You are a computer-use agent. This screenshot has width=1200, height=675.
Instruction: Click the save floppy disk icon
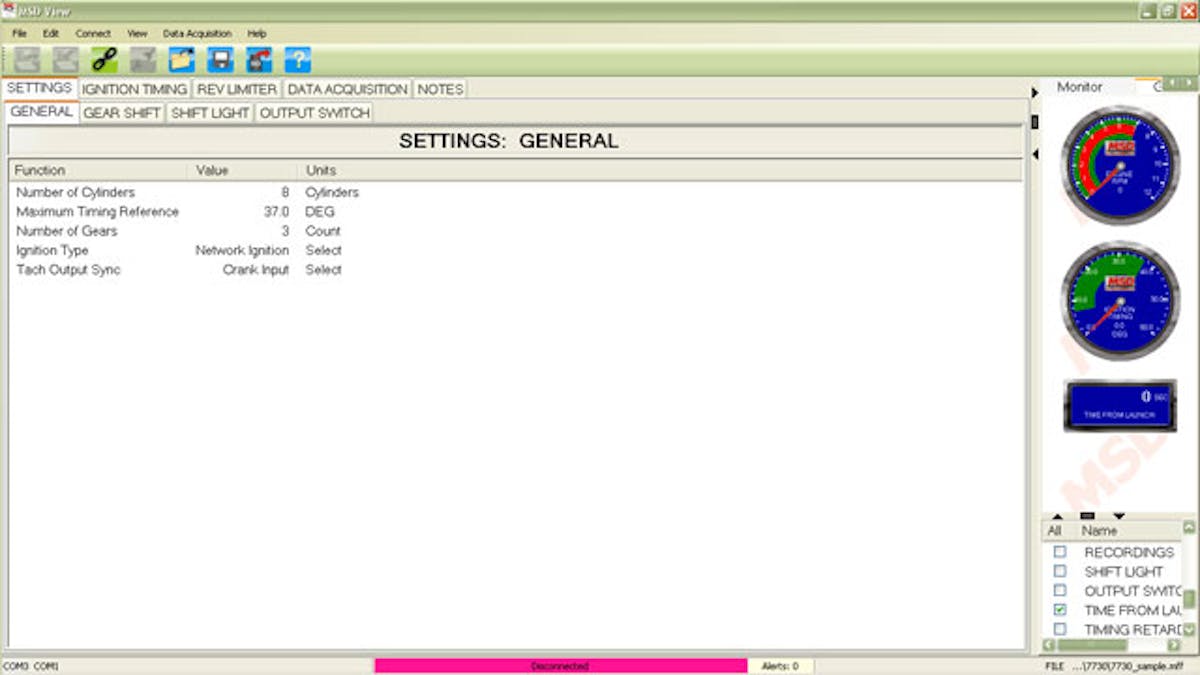coord(220,60)
